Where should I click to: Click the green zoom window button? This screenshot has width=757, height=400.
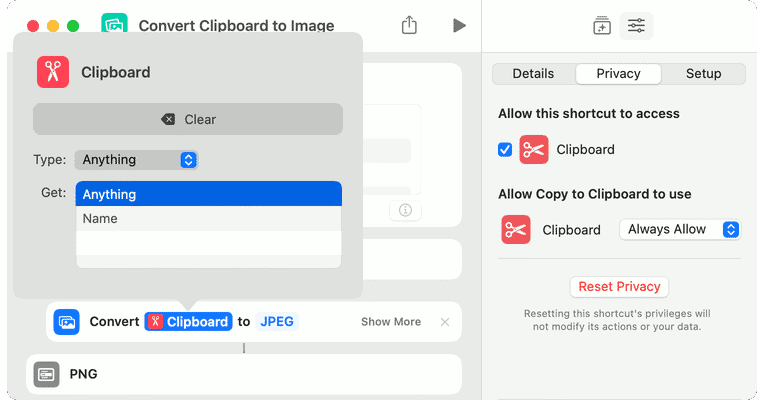click(x=73, y=26)
